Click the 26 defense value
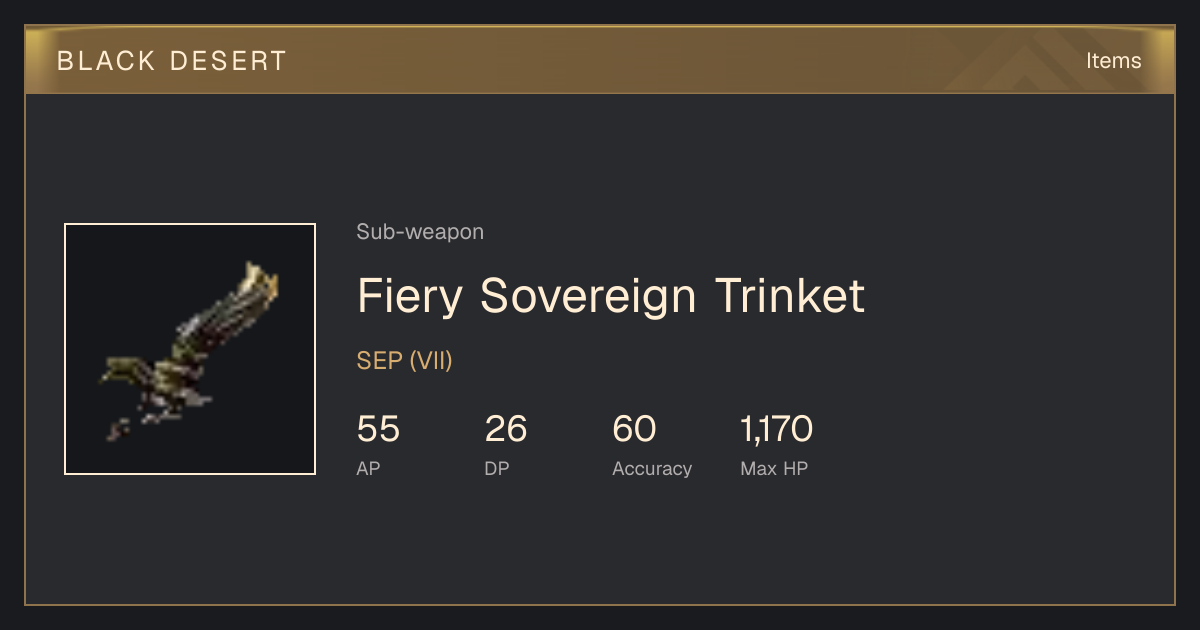The height and width of the screenshot is (630, 1200). coord(506,430)
